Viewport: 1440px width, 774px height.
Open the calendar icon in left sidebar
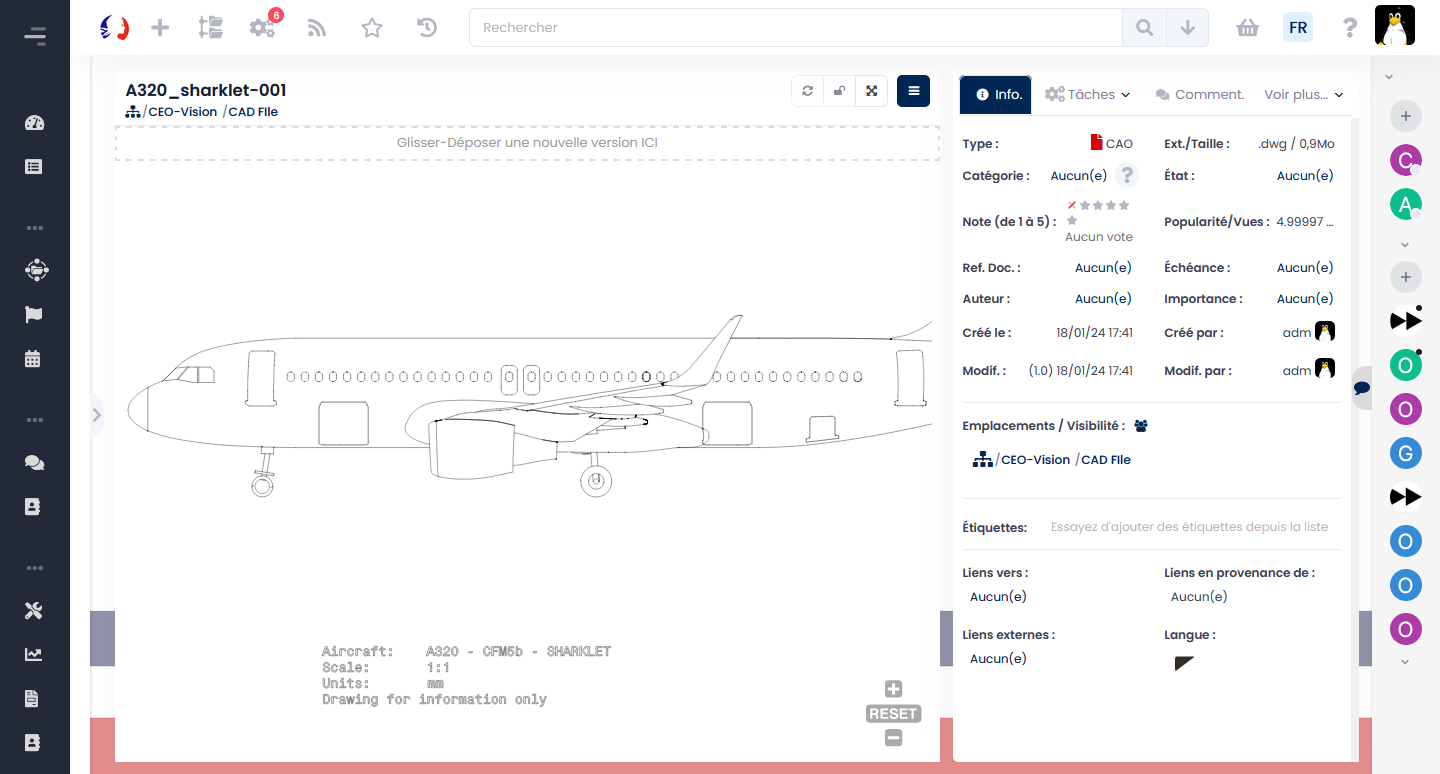tap(34, 358)
